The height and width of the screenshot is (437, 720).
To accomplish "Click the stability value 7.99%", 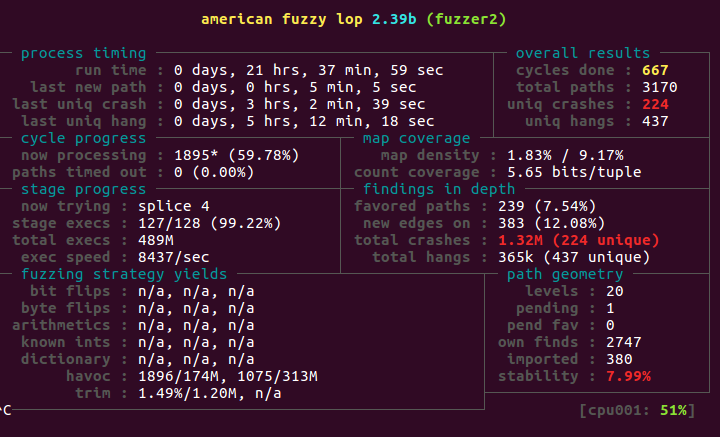I will coord(628,376).
